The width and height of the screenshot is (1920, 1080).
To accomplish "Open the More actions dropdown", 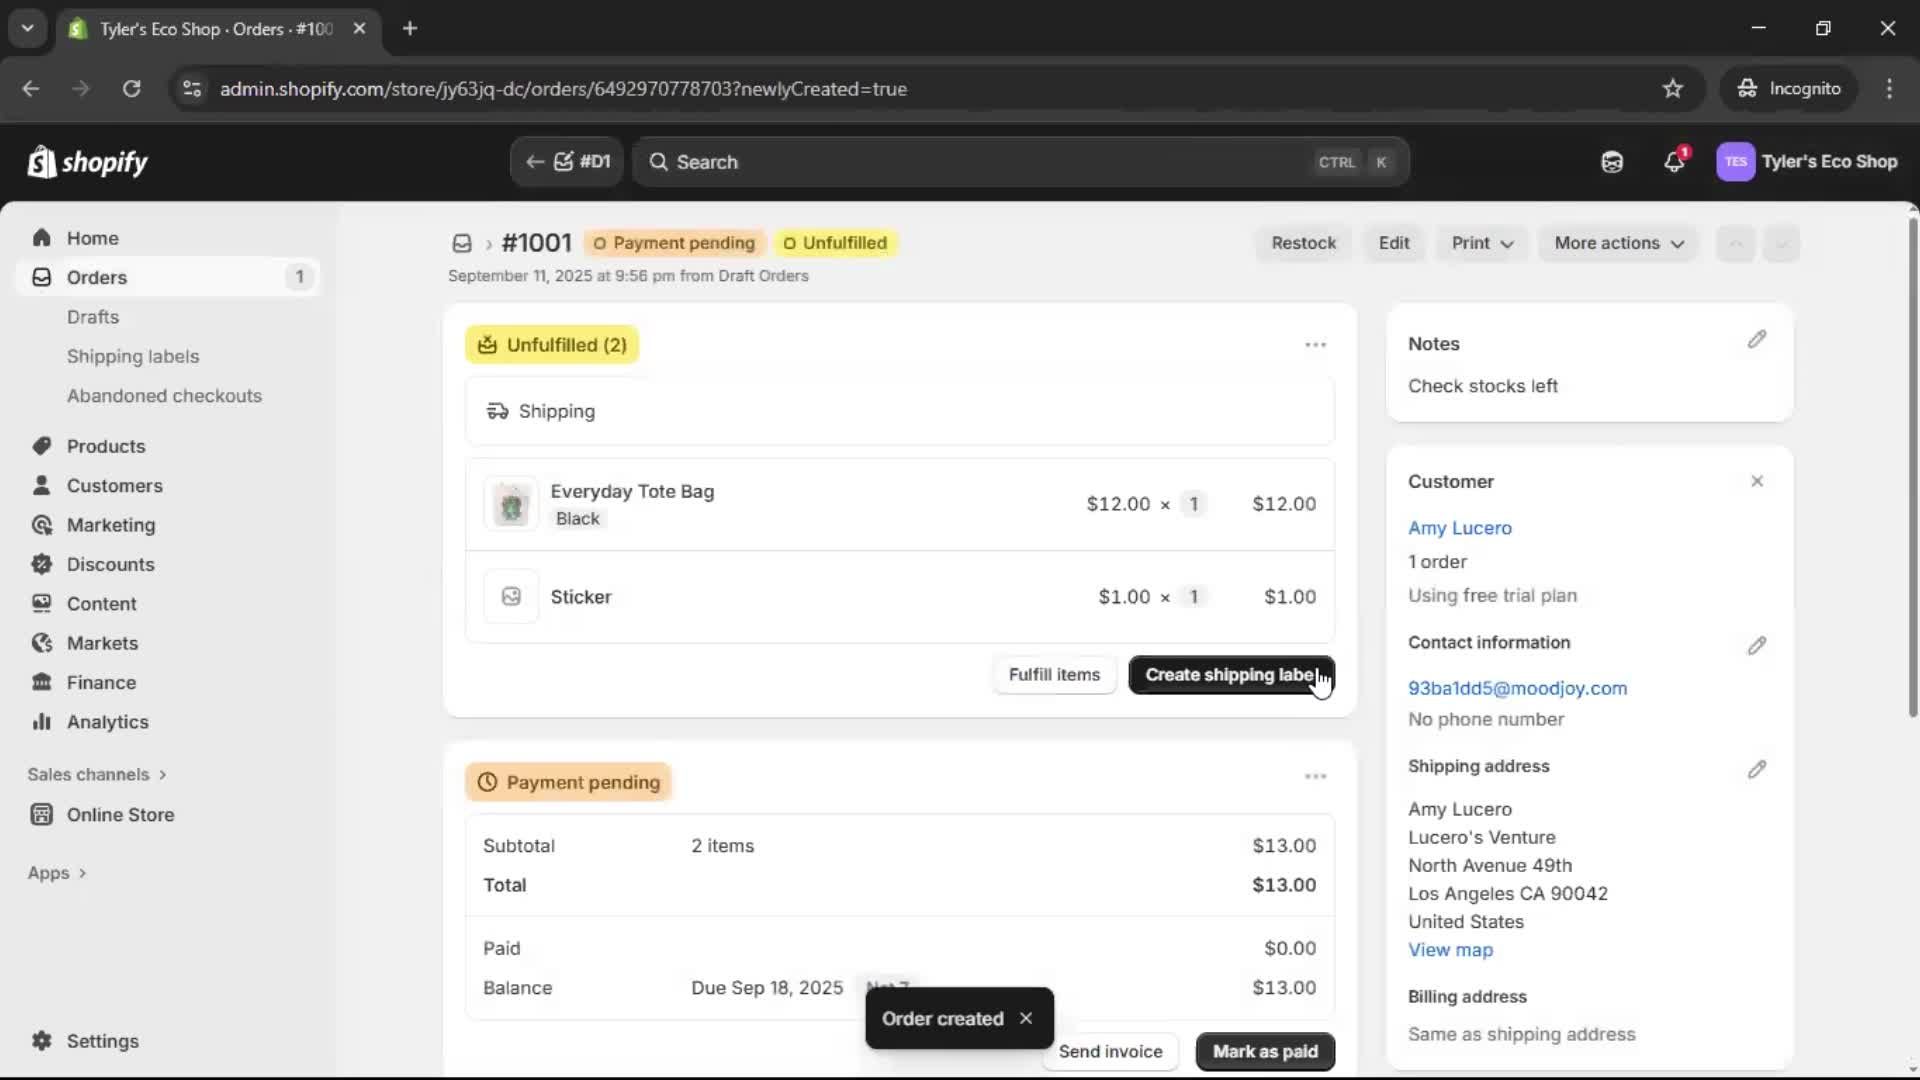I will [x=1618, y=243].
